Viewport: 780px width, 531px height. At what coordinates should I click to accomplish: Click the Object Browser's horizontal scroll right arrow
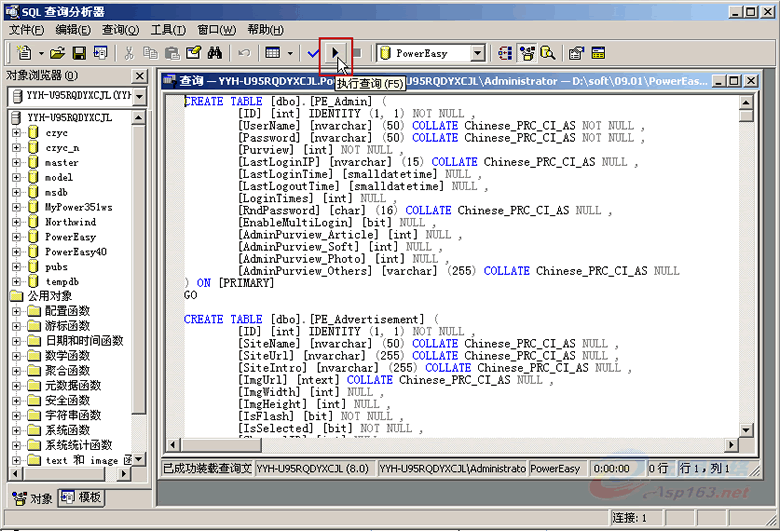[123, 474]
